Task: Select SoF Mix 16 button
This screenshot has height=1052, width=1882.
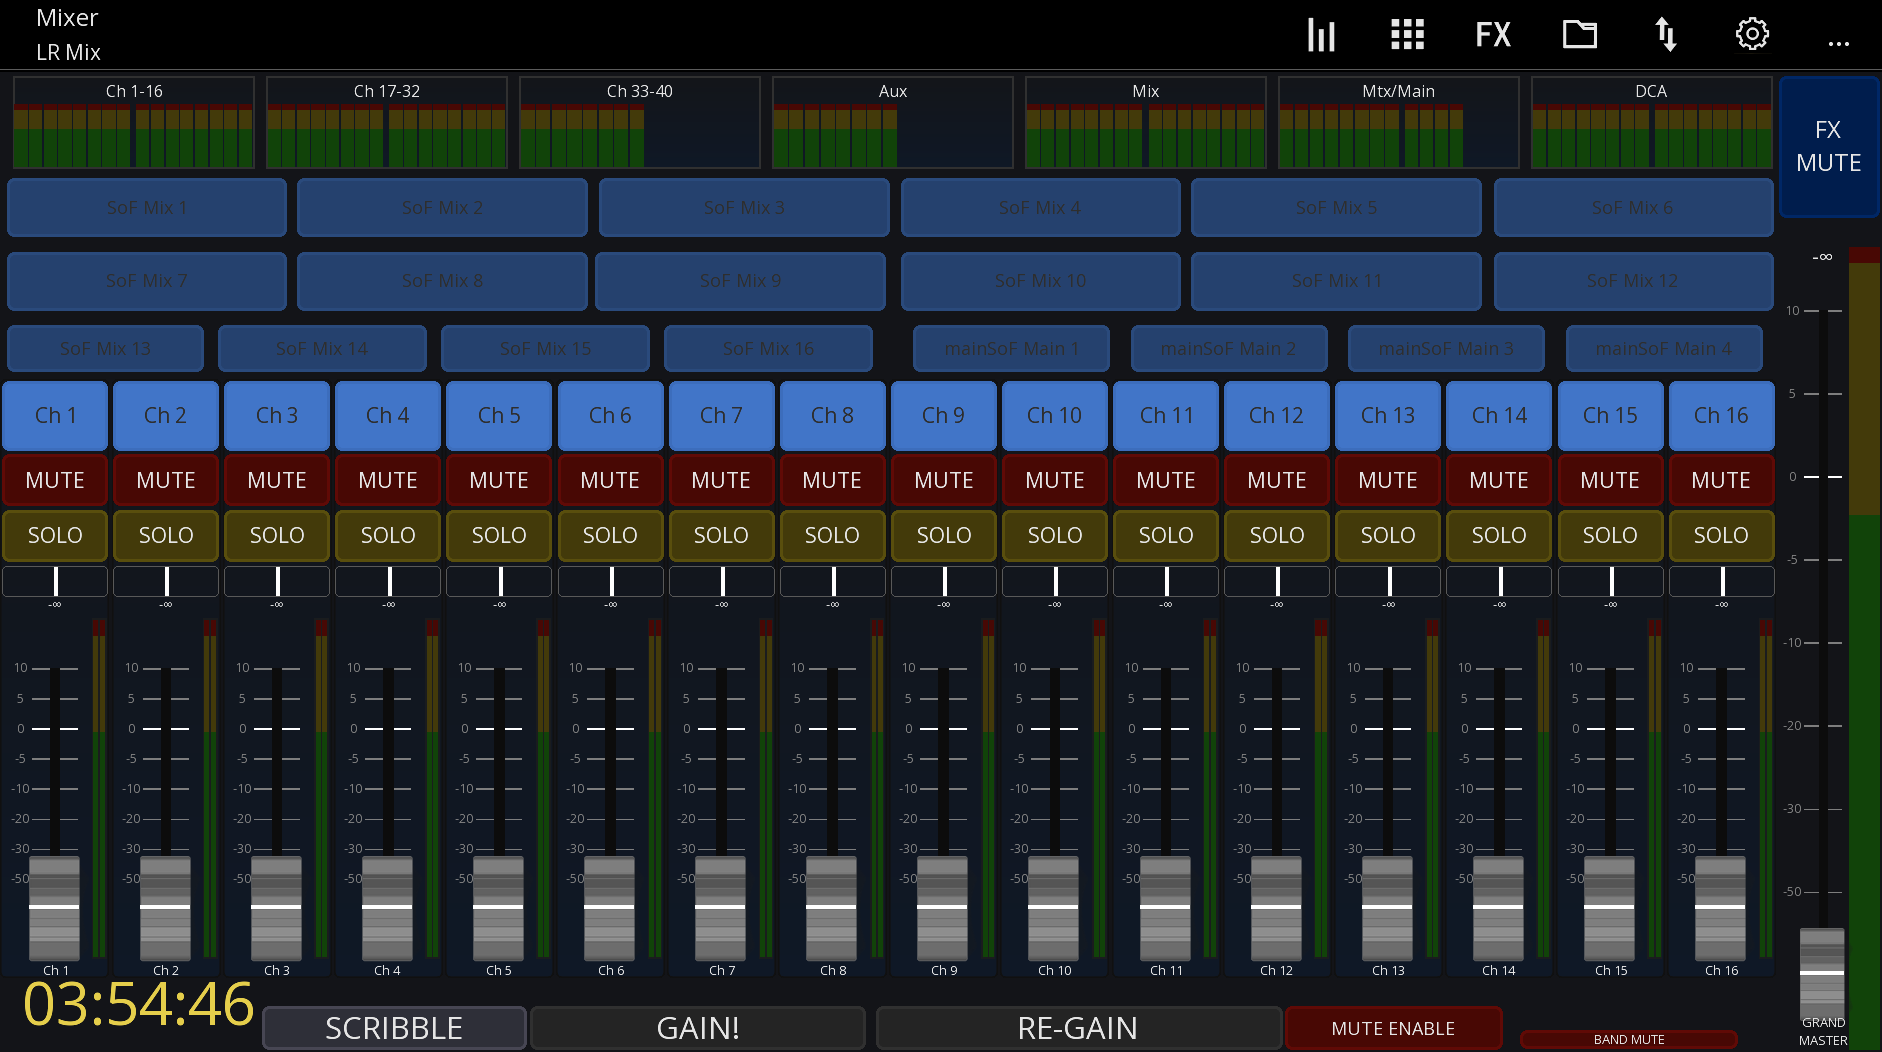Action: 768,348
